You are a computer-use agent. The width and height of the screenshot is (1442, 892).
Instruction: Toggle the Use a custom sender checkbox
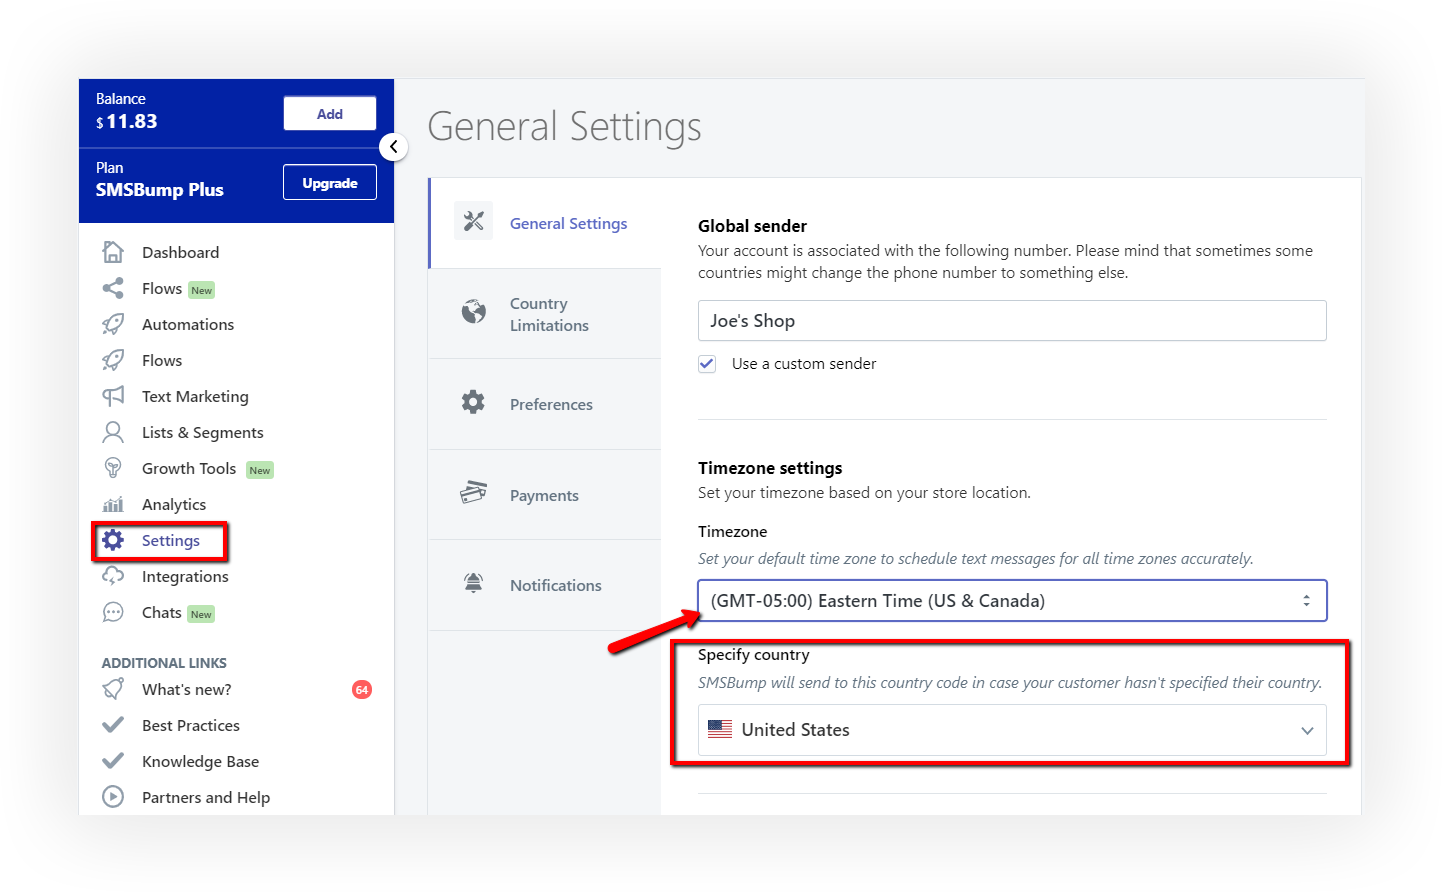pos(707,364)
